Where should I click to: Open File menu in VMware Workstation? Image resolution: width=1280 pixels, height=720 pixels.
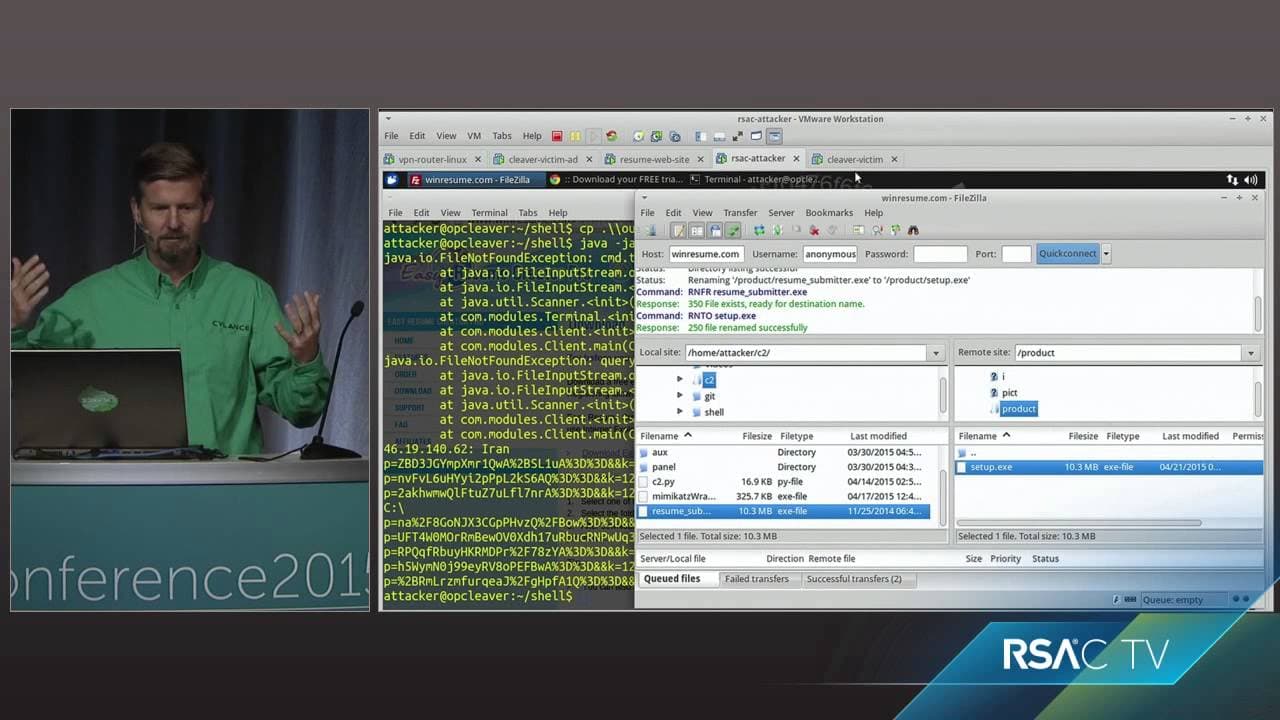(x=391, y=136)
